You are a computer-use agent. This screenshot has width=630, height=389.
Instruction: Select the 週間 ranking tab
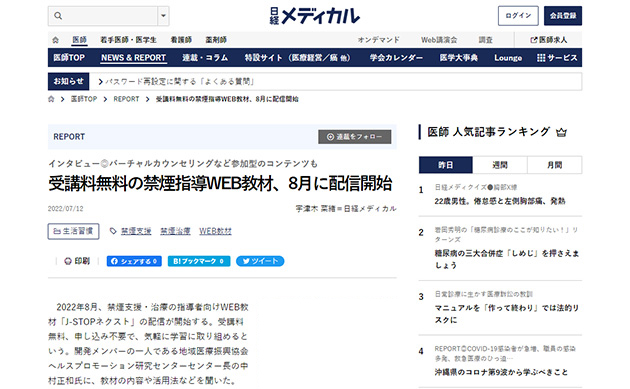click(x=500, y=165)
